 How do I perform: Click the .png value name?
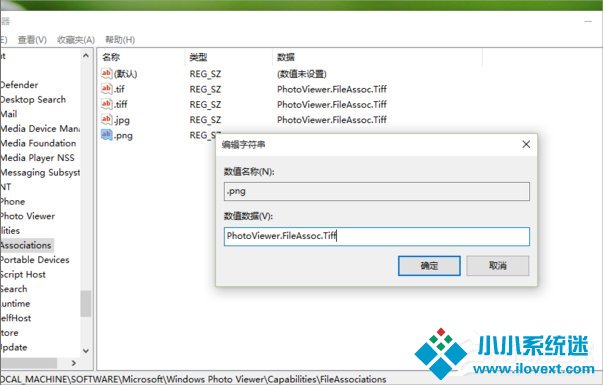coord(123,135)
